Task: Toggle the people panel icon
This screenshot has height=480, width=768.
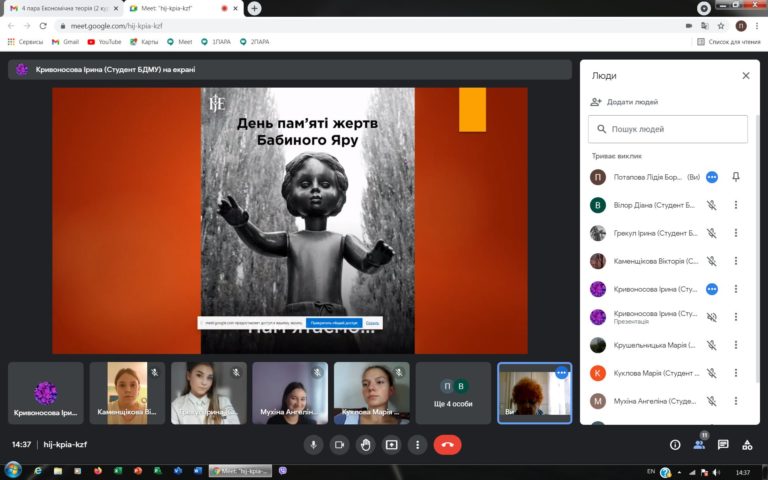Action: point(699,445)
